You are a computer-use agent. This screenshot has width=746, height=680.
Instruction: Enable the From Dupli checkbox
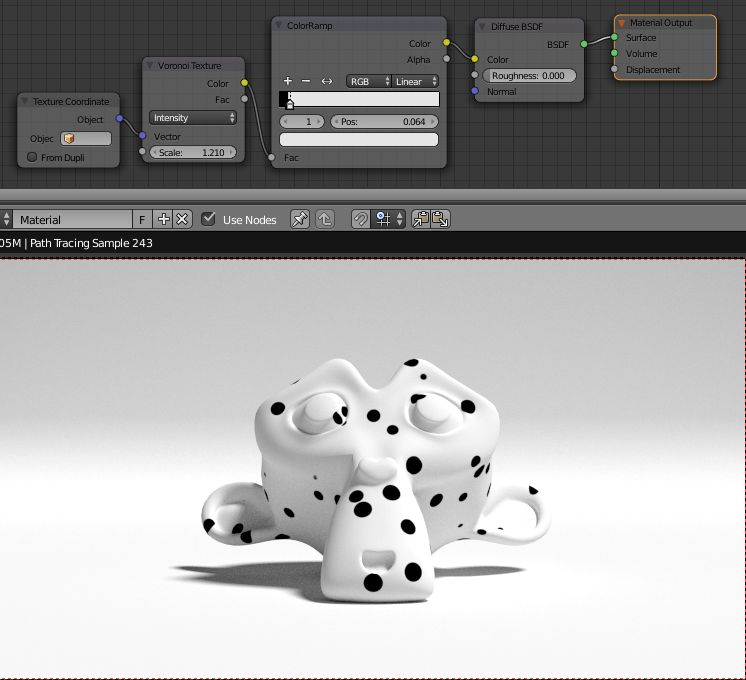coord(32,157)
